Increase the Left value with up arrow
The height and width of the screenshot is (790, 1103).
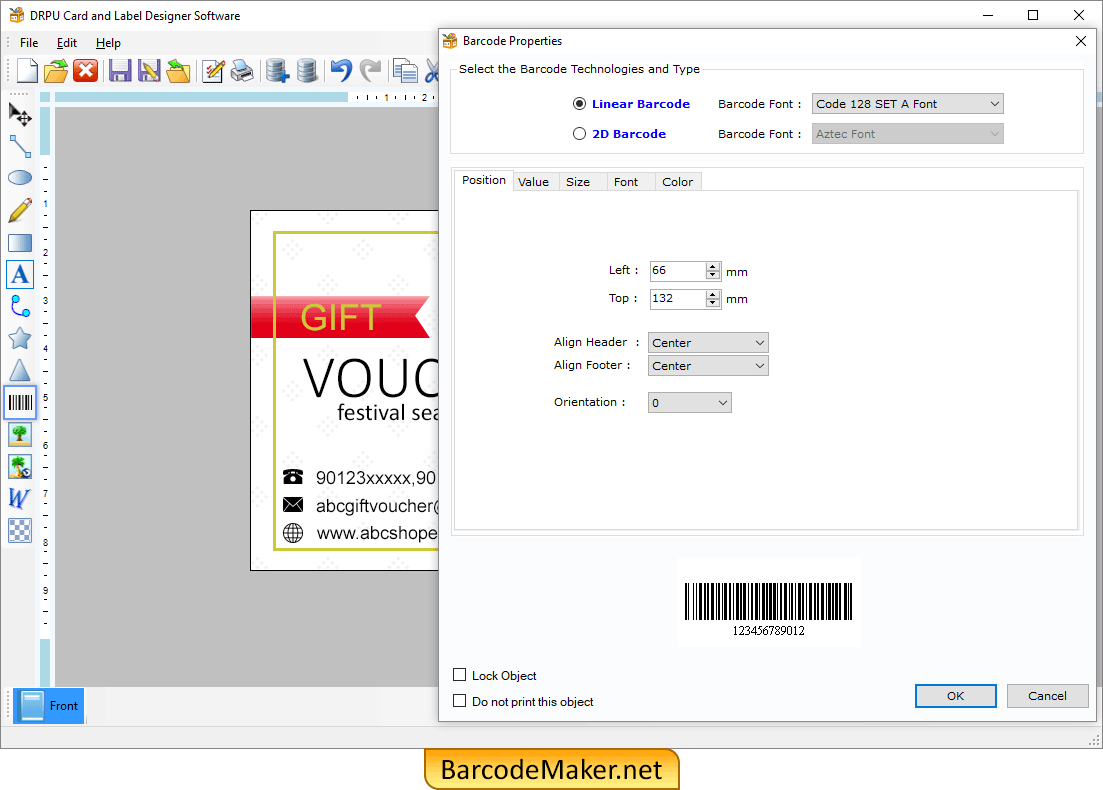713,267
